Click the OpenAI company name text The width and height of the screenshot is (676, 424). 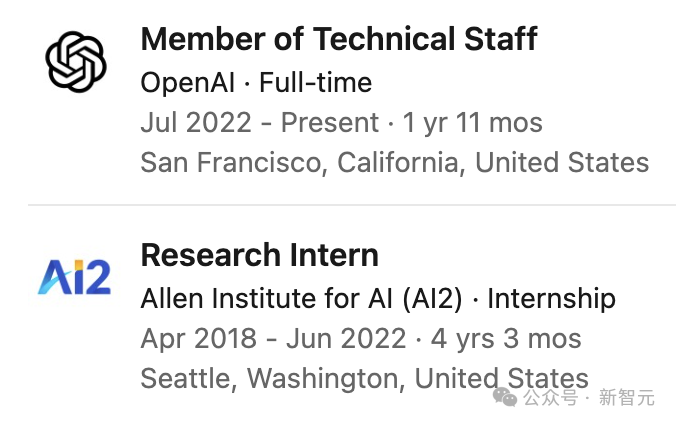pyautogui.click(x=188, y=82)
